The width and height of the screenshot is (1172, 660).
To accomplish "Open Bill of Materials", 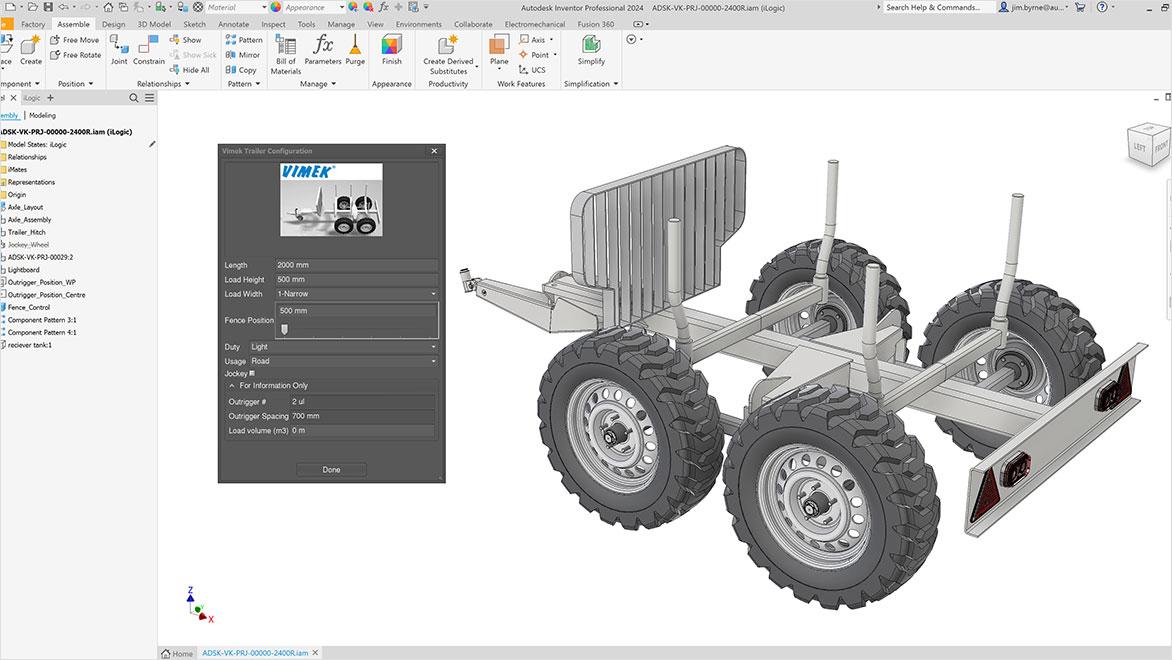I will (286, 55).
